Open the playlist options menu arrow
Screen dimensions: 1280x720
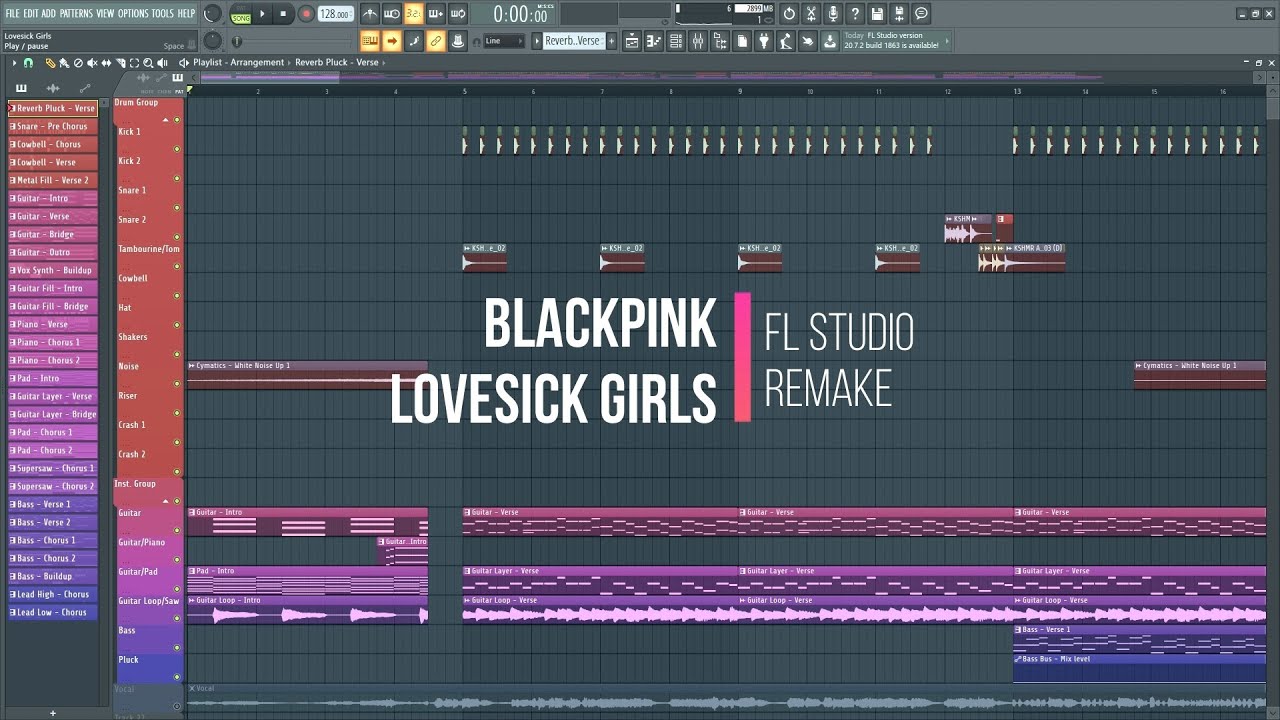pos(14,63)
